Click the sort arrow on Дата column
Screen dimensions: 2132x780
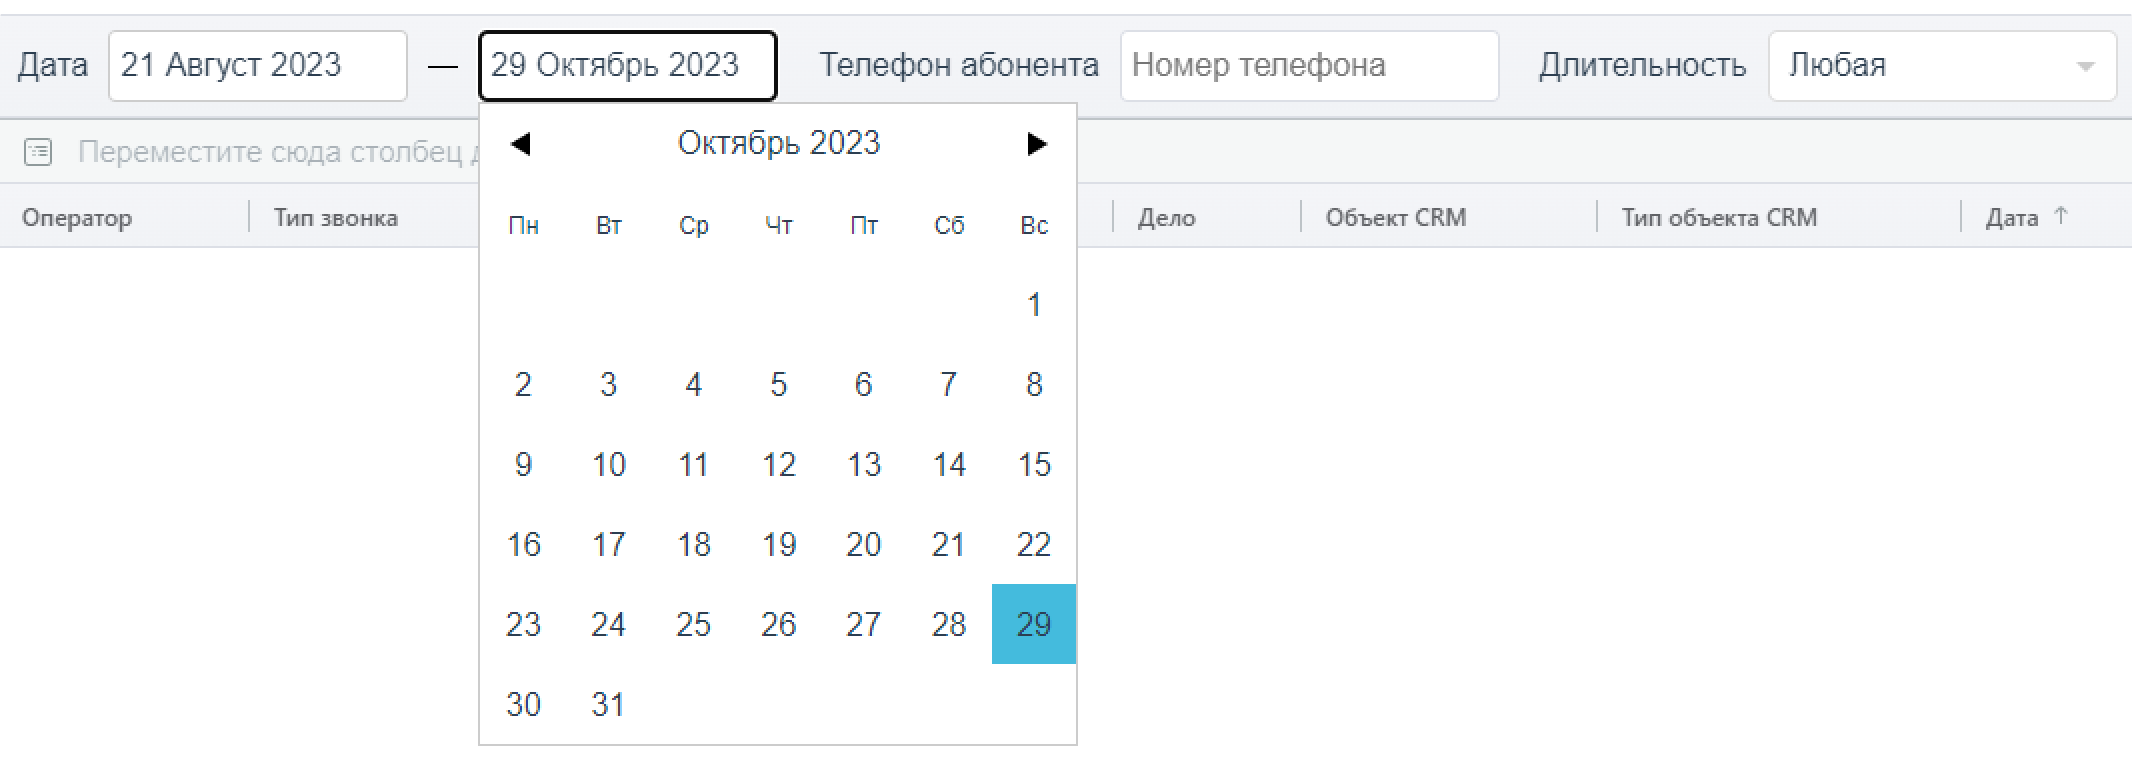coord(2061,216)
